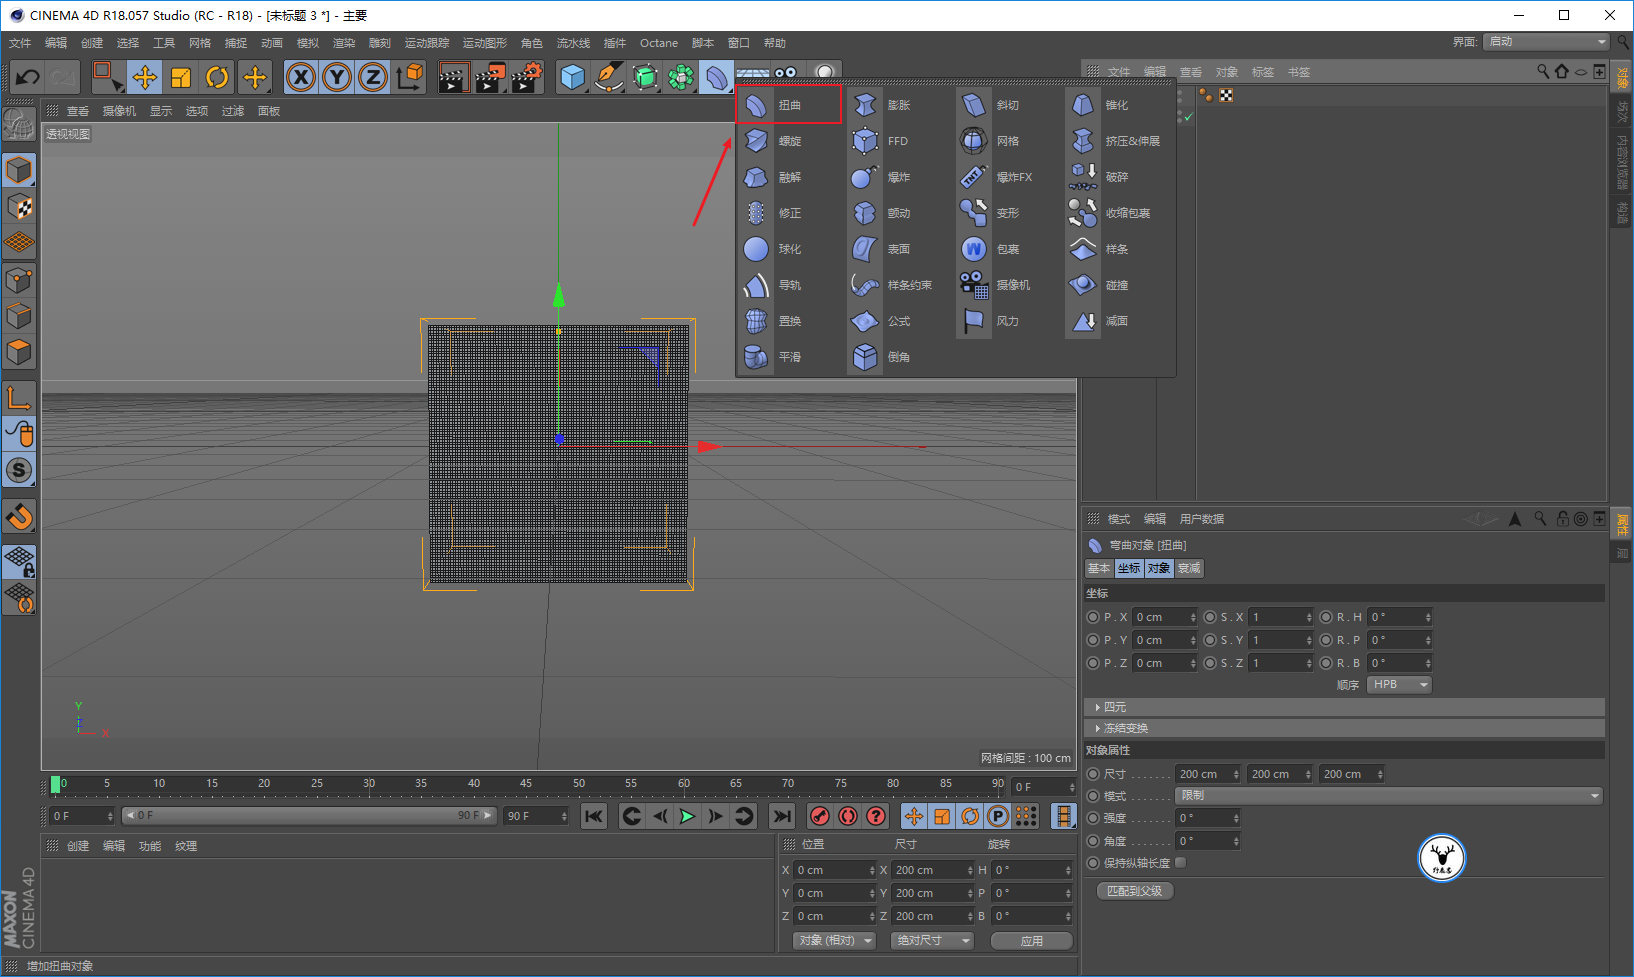Pick the 球化 (Spherify) deformer
This screenshot has width=1634, height=977.
[x=774, y=249]
